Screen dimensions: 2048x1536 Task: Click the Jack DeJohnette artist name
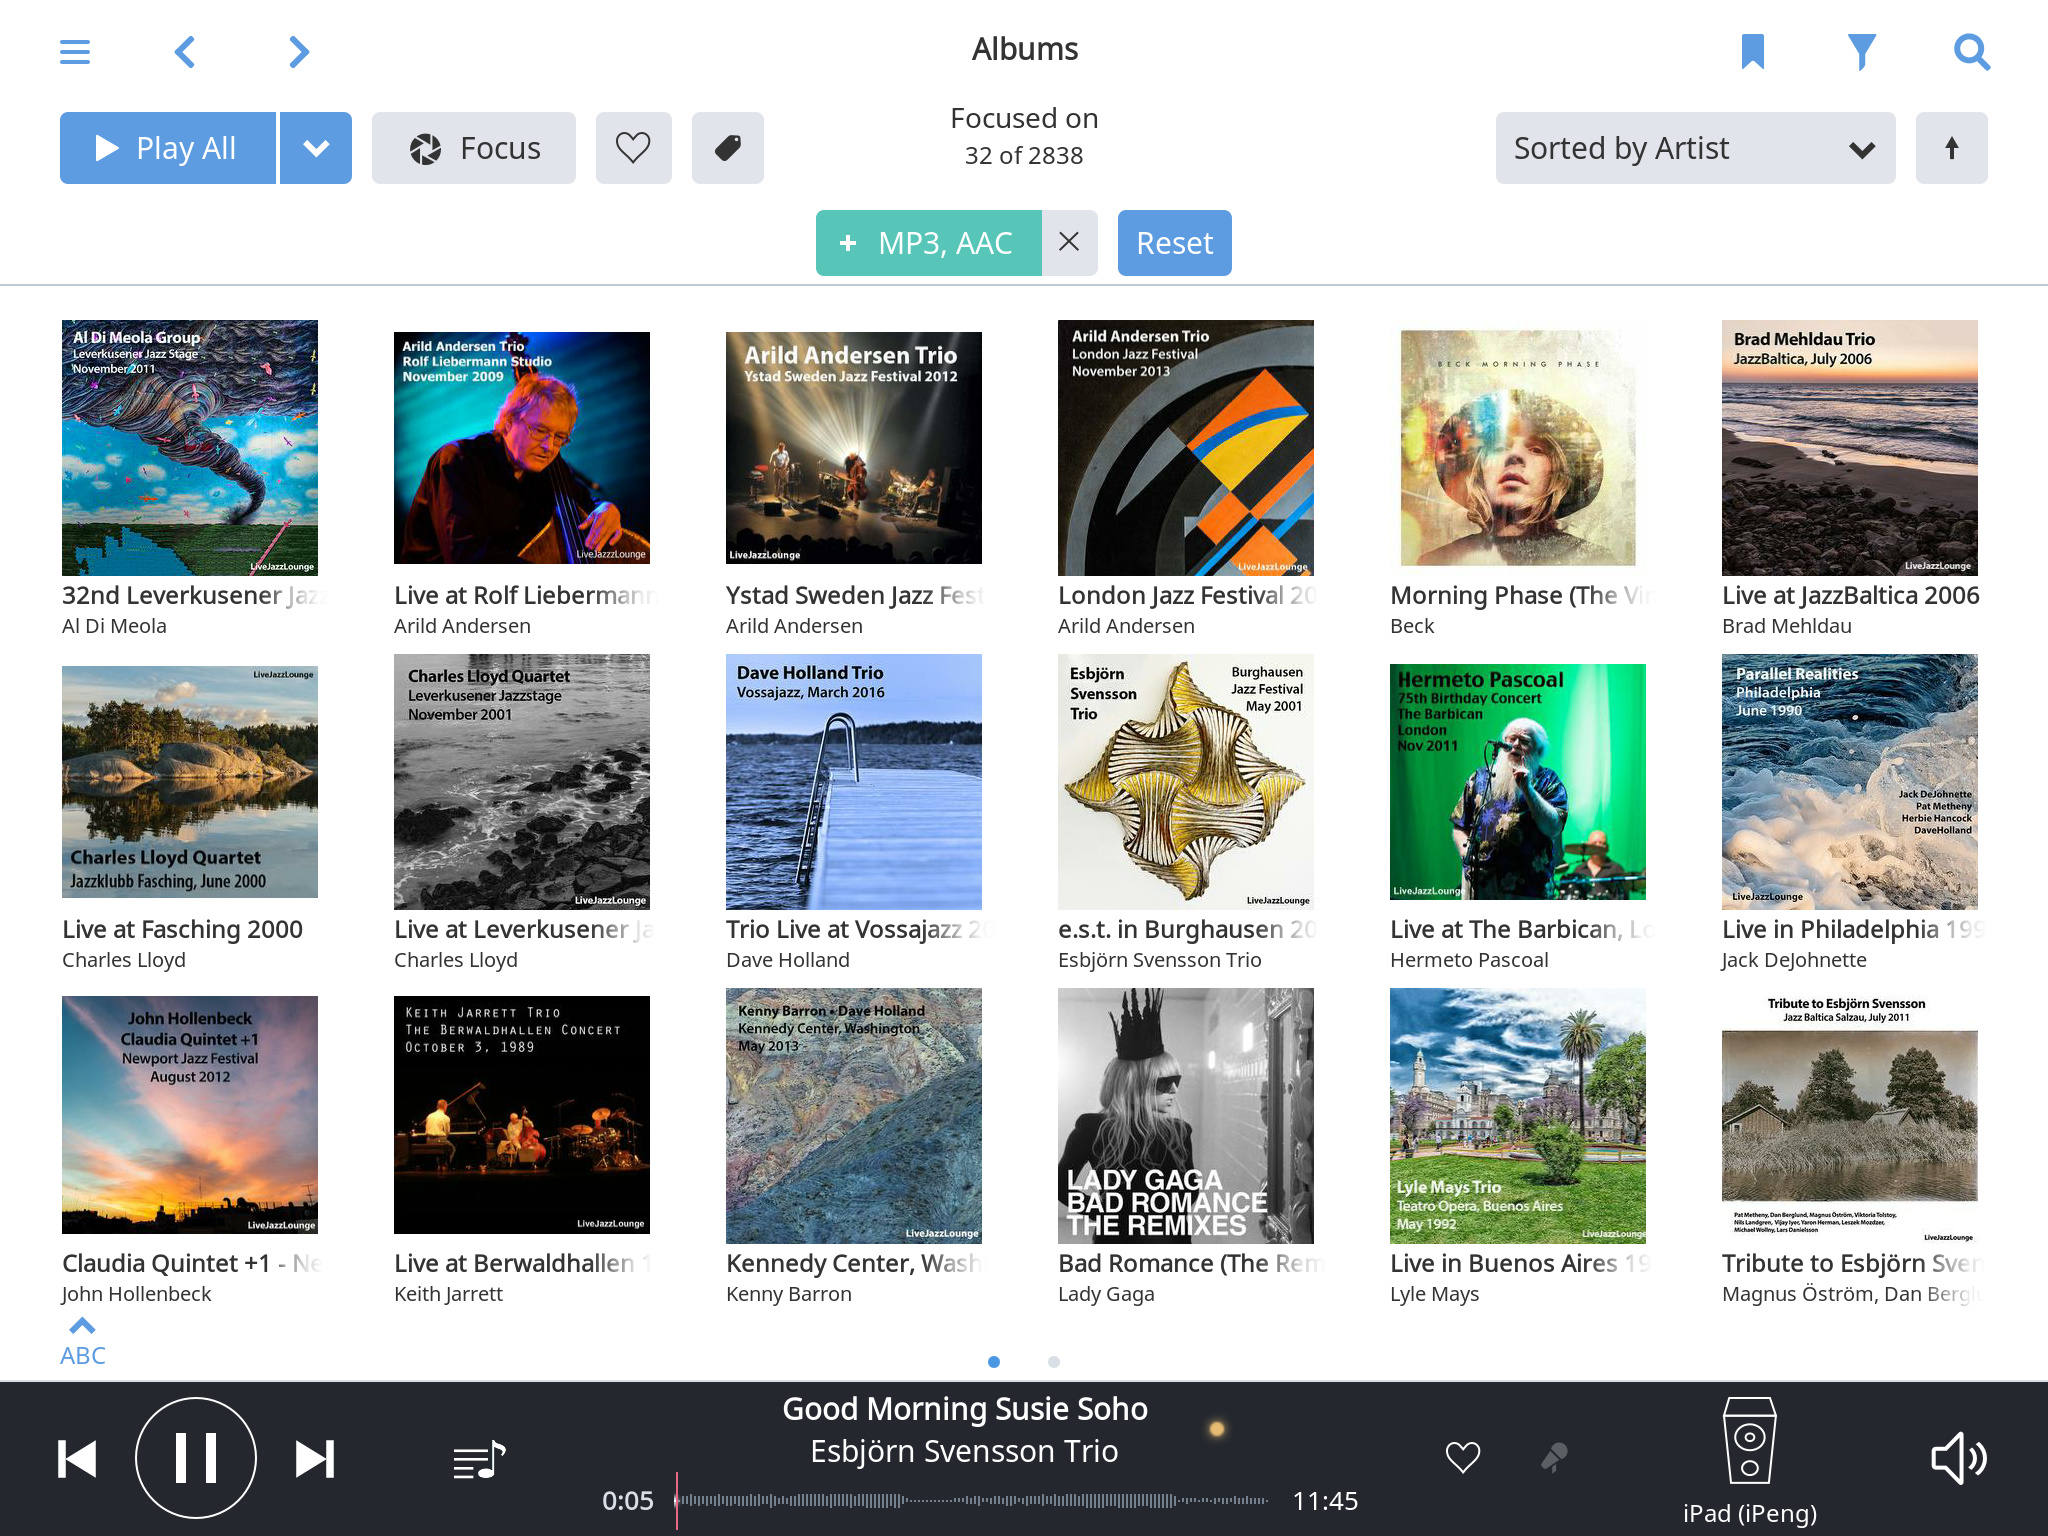pos(1794,960)
